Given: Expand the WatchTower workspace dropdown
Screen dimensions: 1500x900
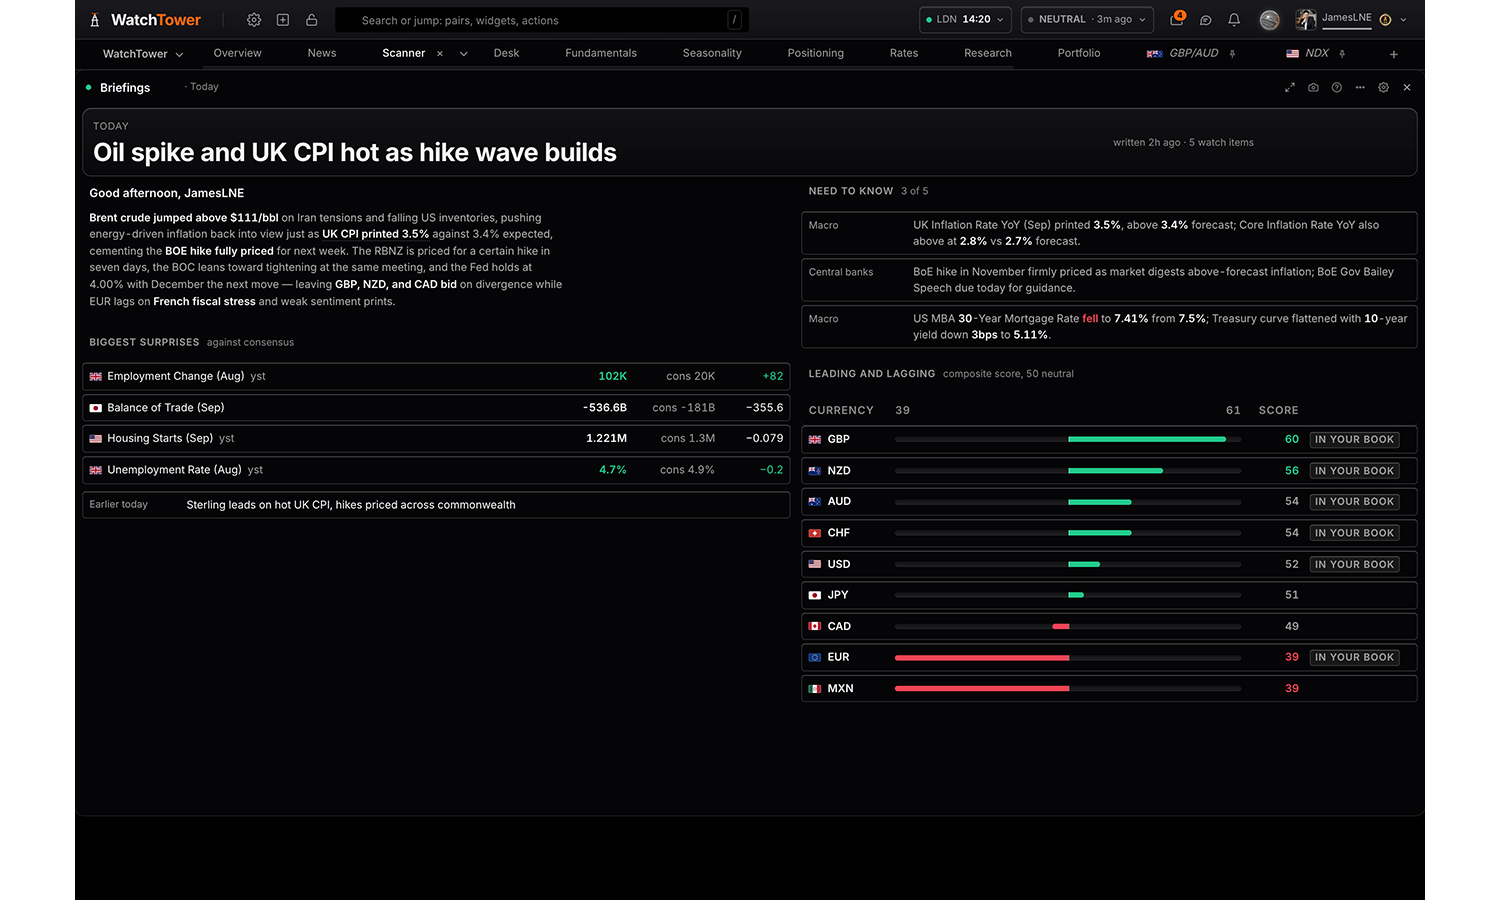Looking at the screenshot, I should coord(143,54).
